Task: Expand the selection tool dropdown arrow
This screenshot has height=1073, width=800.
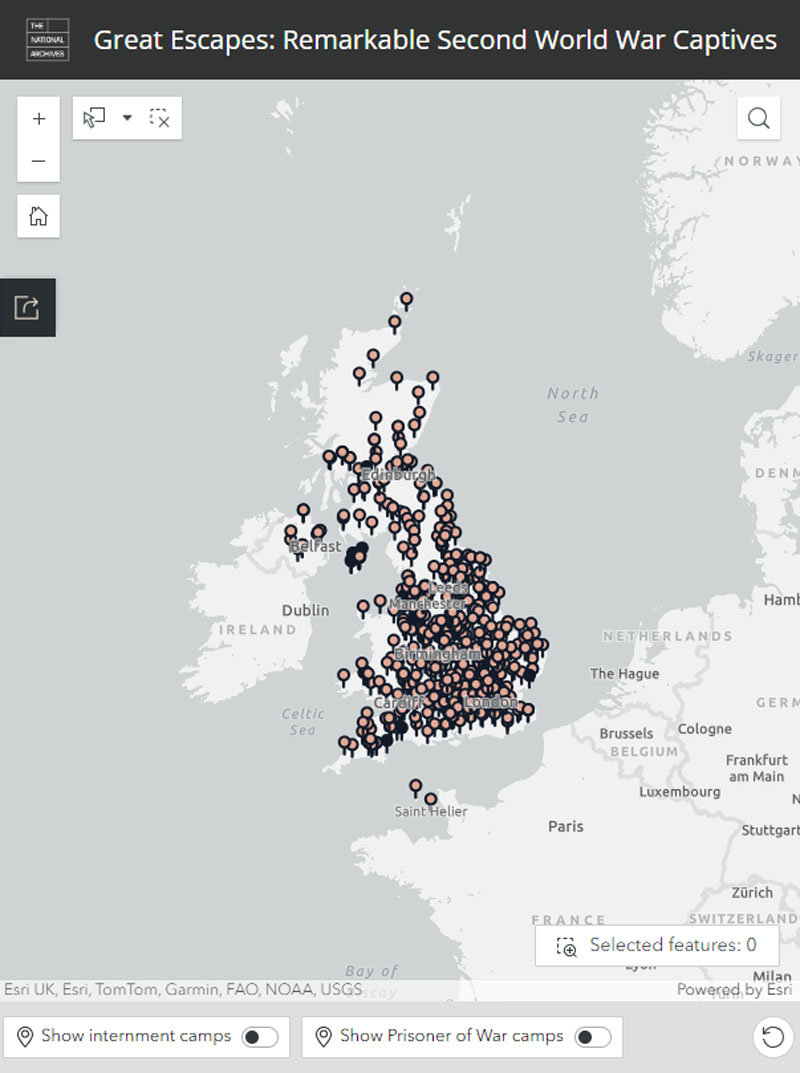Action: click(127, 117)
